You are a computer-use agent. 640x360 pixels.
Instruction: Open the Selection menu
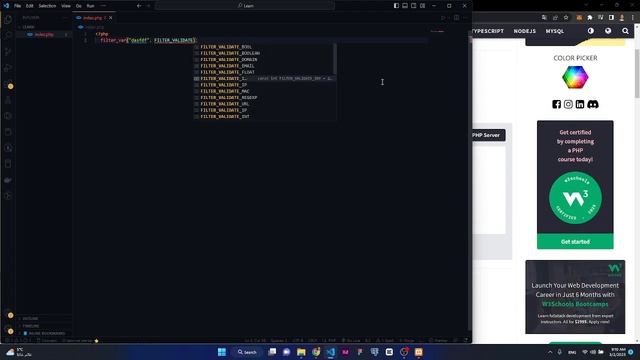coord(47,6)
